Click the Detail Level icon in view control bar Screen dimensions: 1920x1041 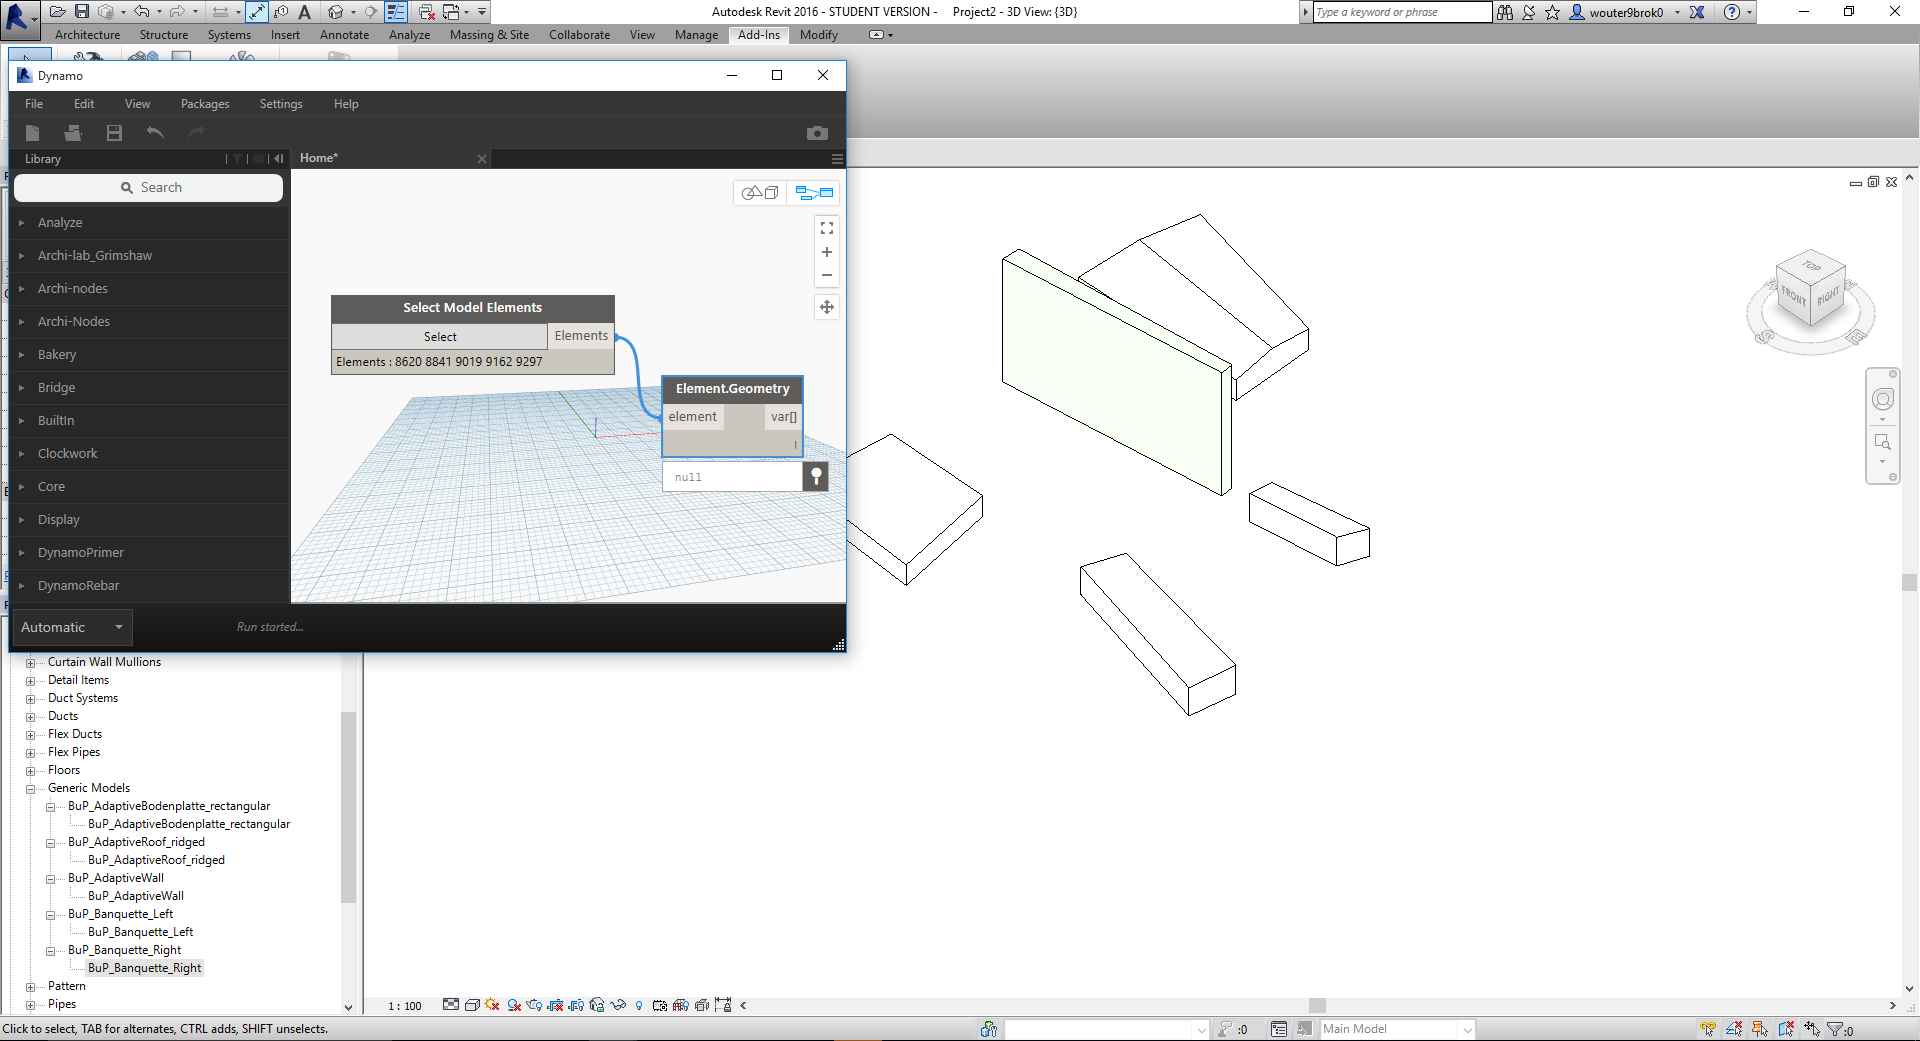pos(451,1005)
